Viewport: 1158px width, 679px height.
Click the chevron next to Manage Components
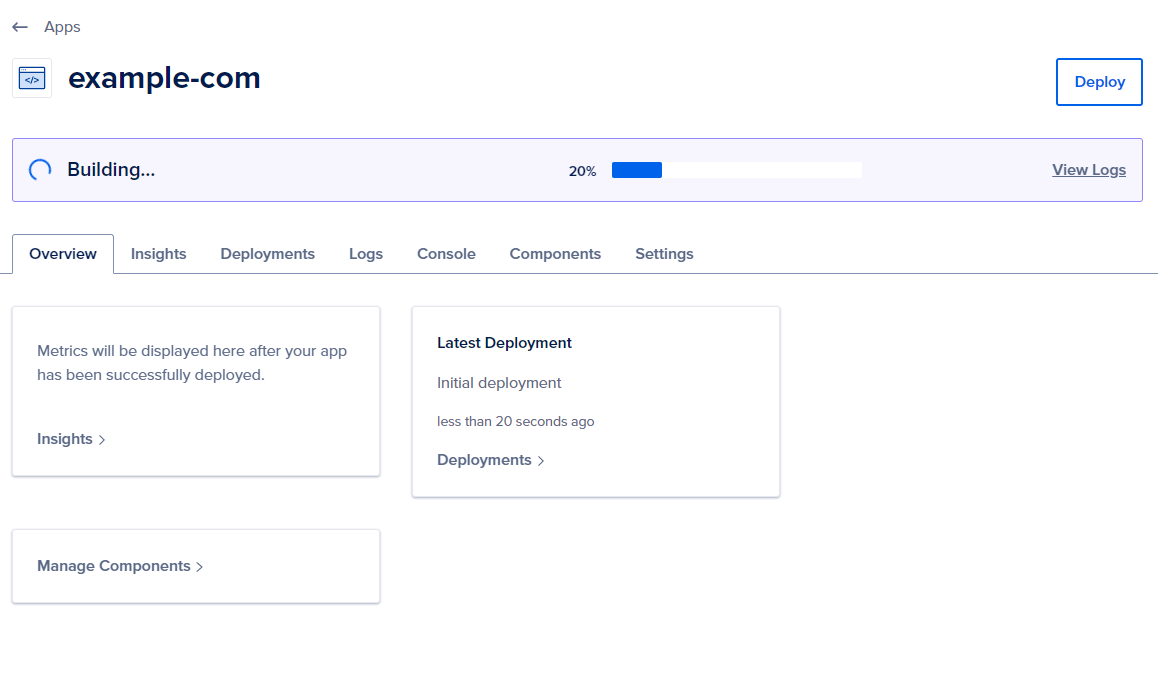tap(199, 567)
